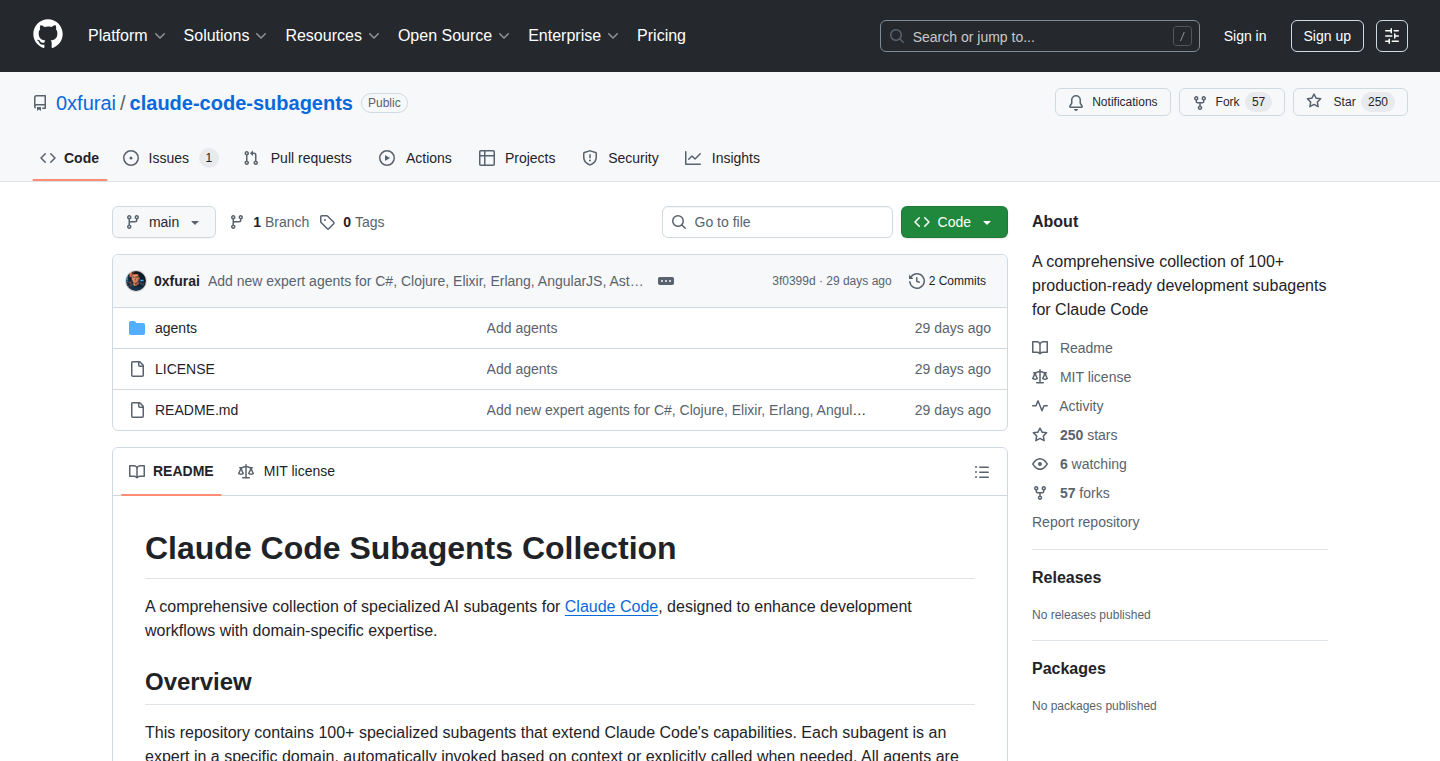This screenshot has width=1440, height=761.
Task: Switch to the Projects tab
Action: coord(517,158)
